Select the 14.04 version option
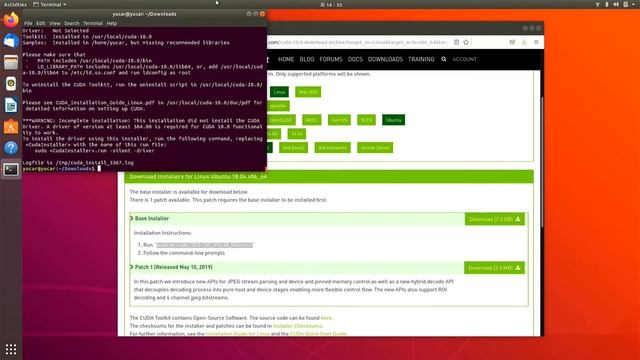 point(297,134)
